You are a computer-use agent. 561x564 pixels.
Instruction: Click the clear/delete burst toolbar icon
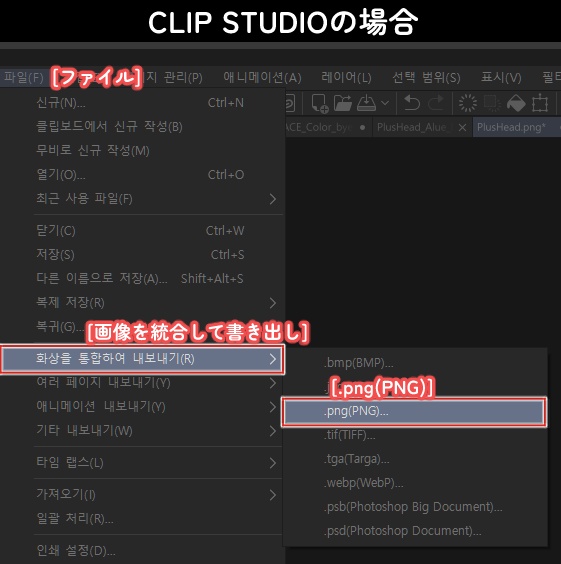468,104
